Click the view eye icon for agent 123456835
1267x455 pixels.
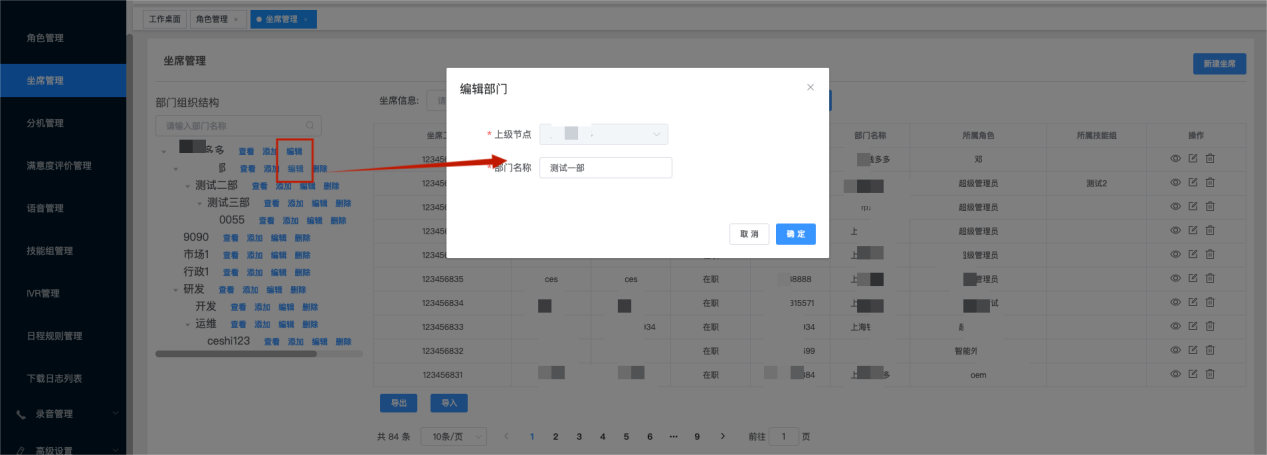click(x=1175, y=279)
